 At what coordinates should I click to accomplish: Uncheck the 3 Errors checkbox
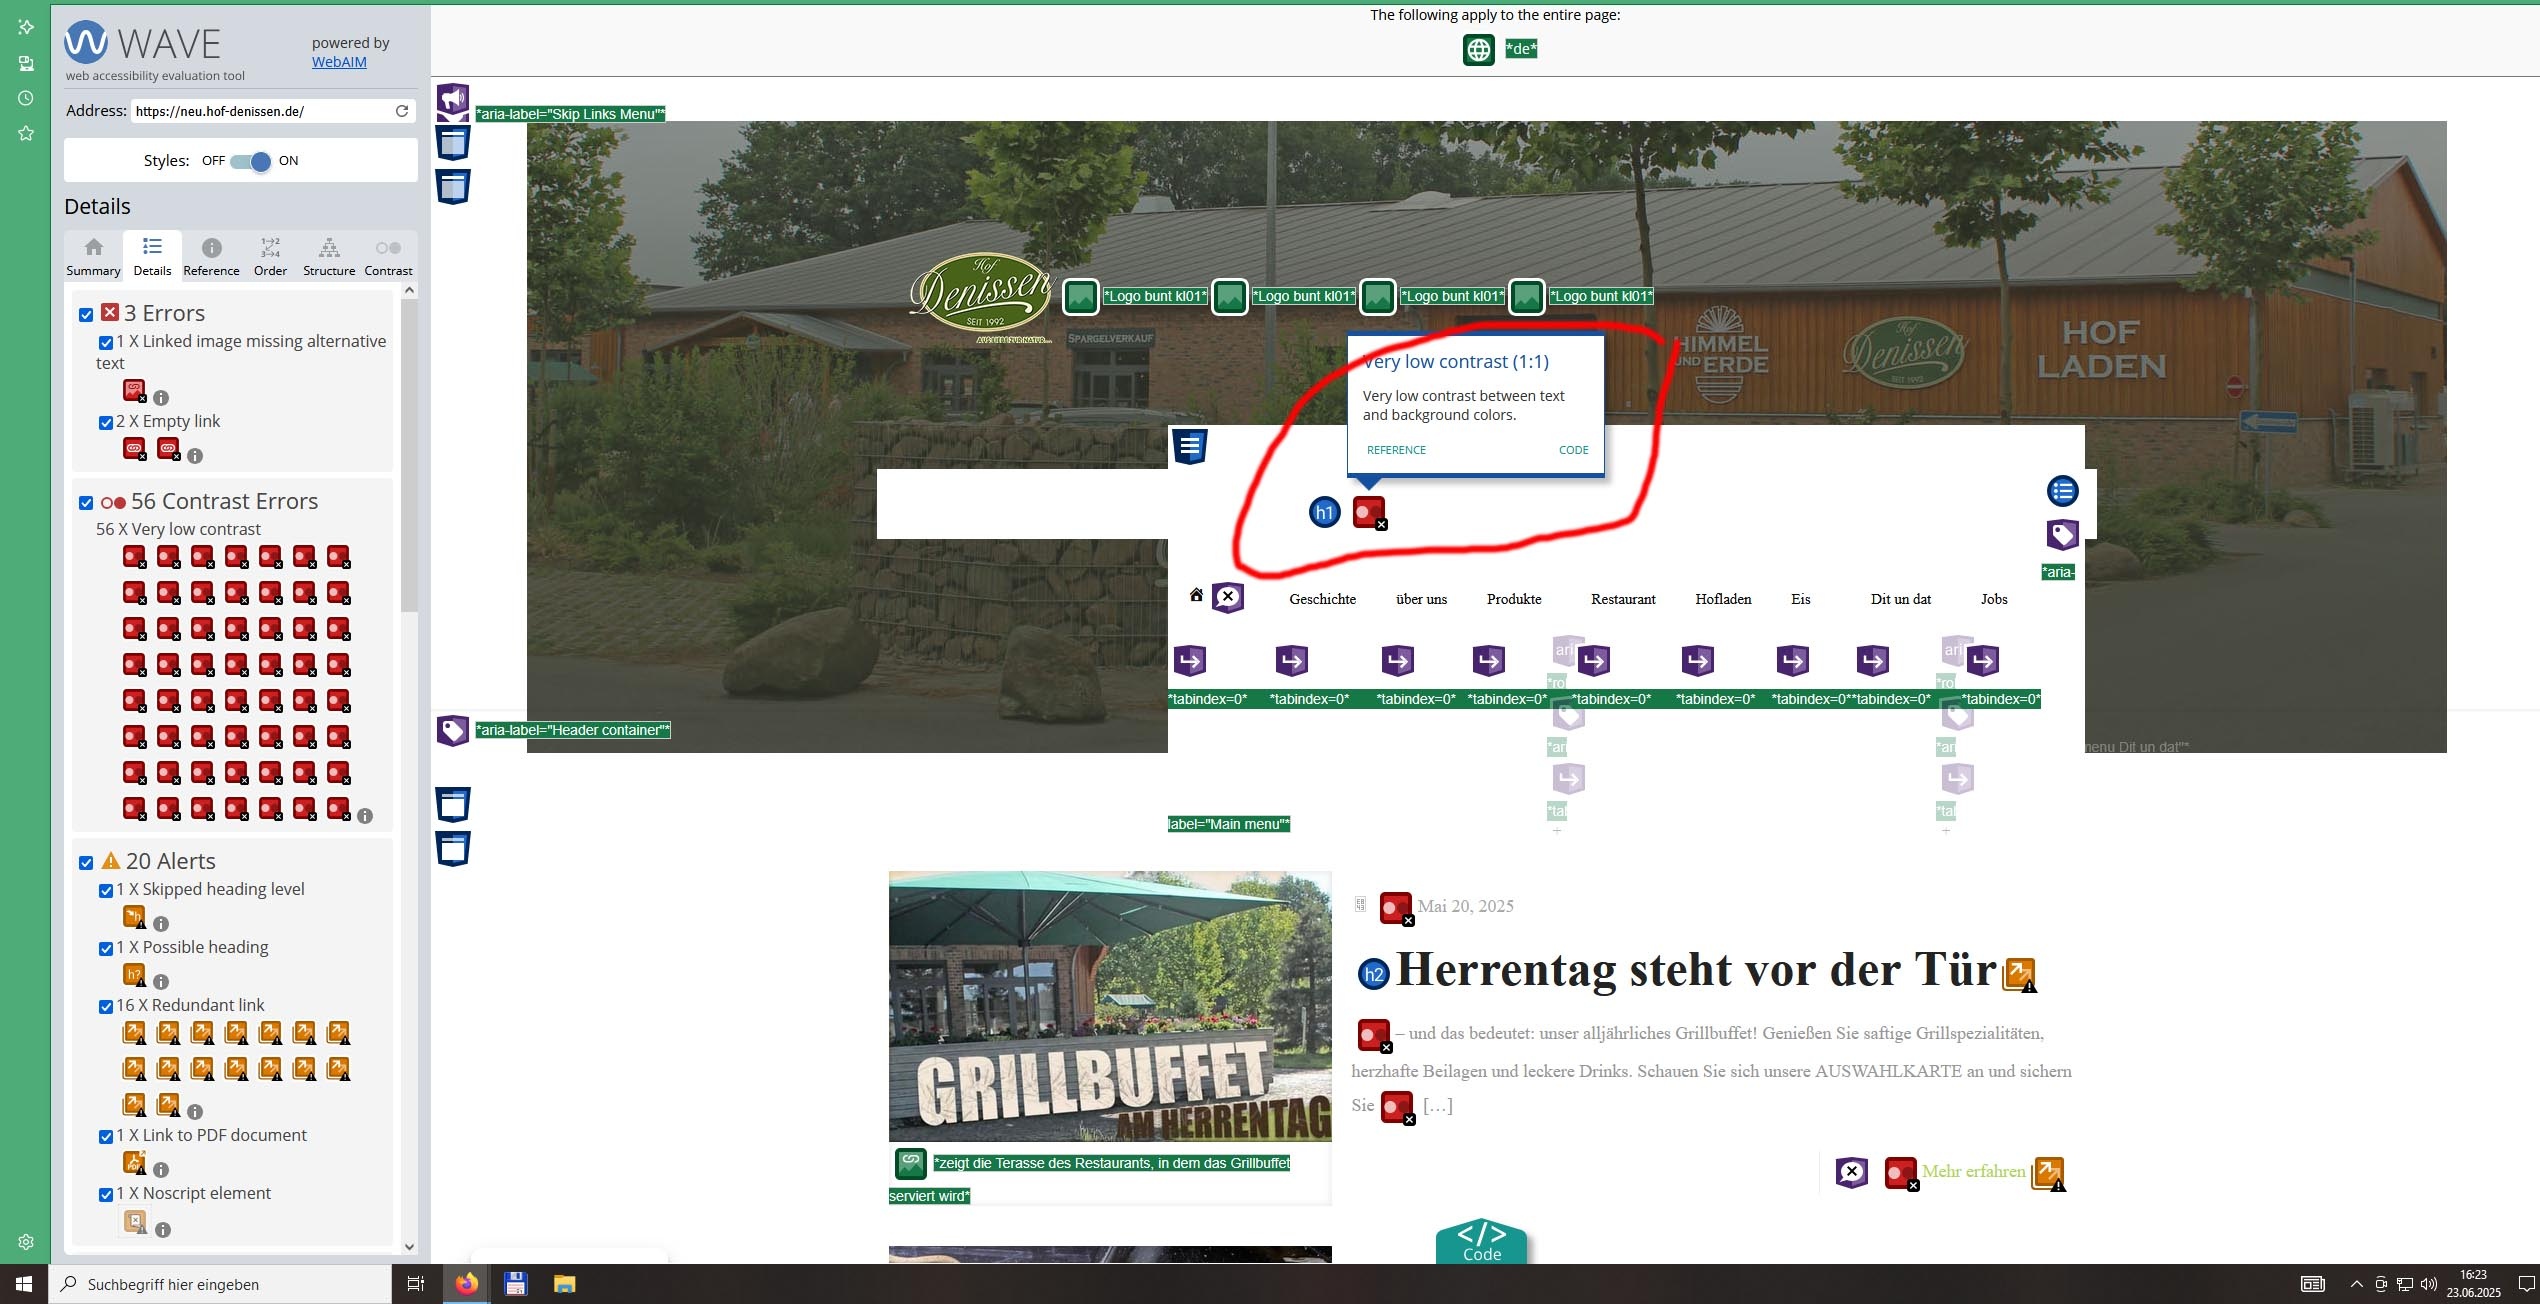pos(86,315)
